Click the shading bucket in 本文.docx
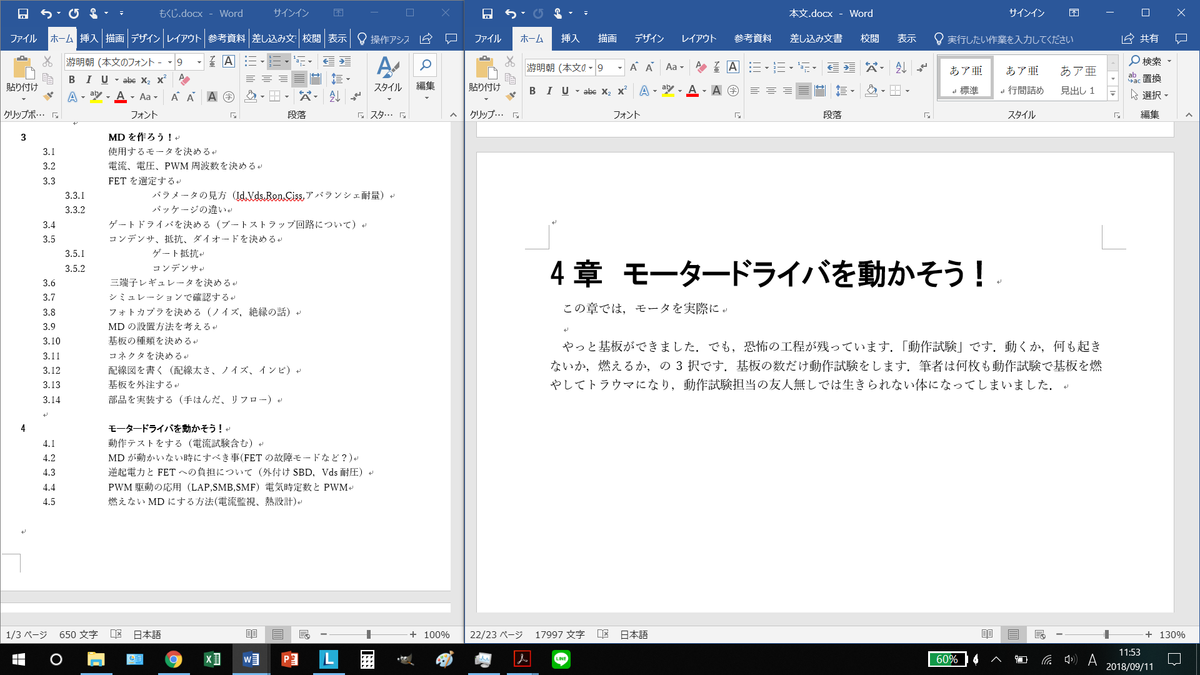This screenshot has height=675, width=1200. [871, 90]
